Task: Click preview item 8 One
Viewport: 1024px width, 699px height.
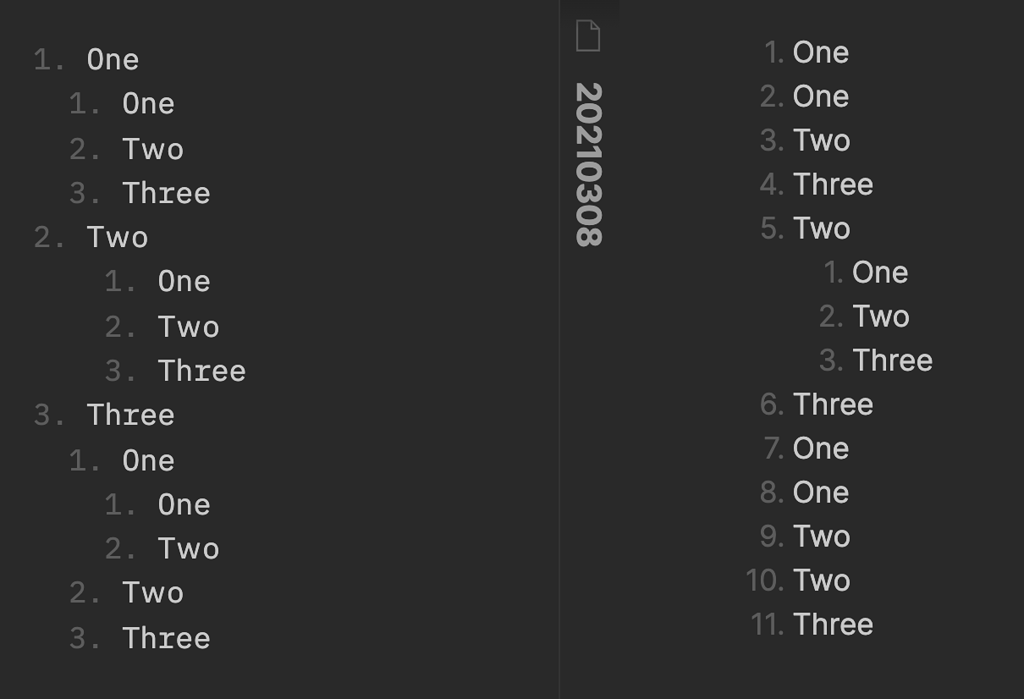Action: tap(821, 492)
